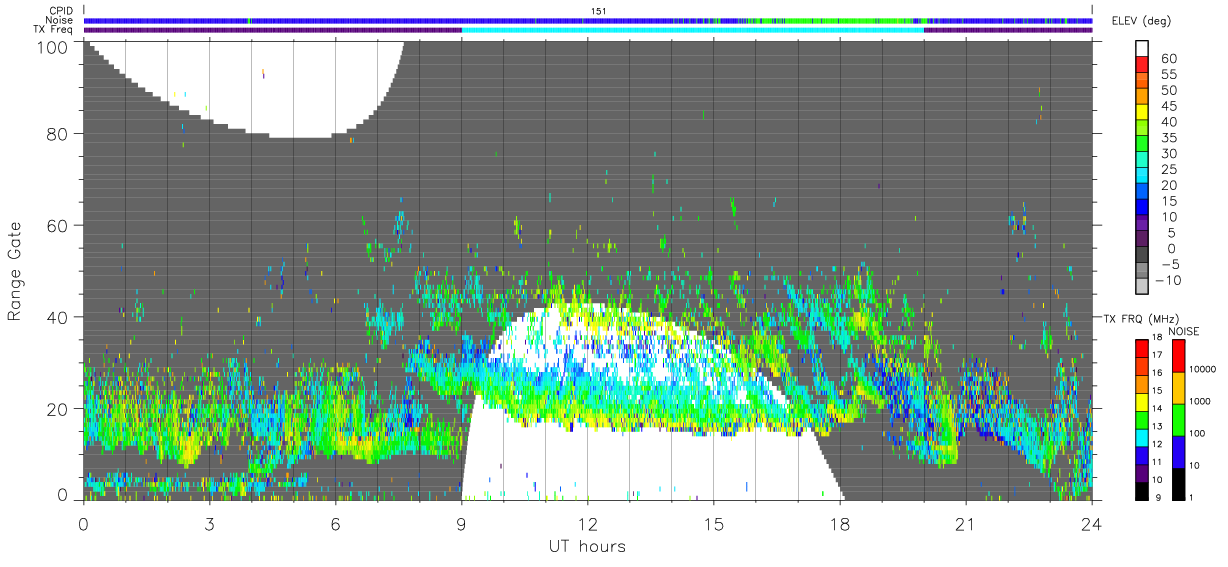Image resolution: width=1228 pixels, height=567 pixels.
Task: Click the white top box of the elevation colorbar
Action: tap(1143, 50)
